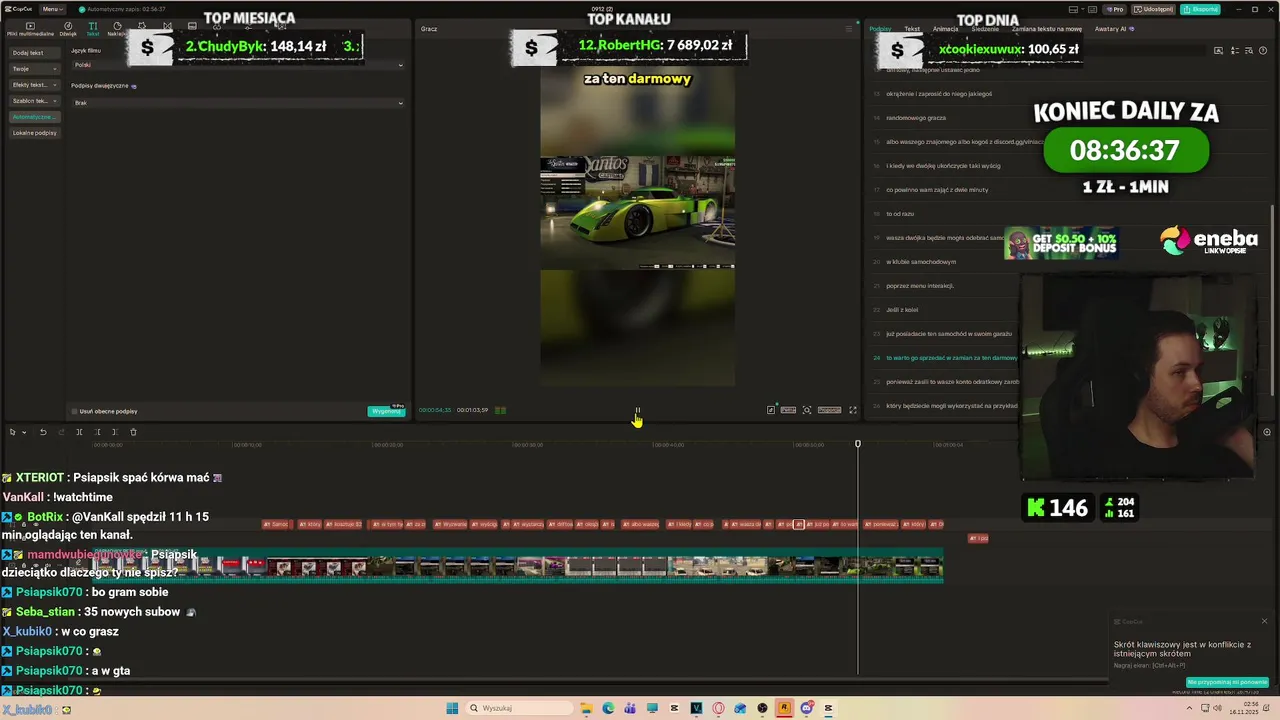Toggle the player fullscreen icon
This screenshot has height=720, width=1280.
tap(853, 410)
